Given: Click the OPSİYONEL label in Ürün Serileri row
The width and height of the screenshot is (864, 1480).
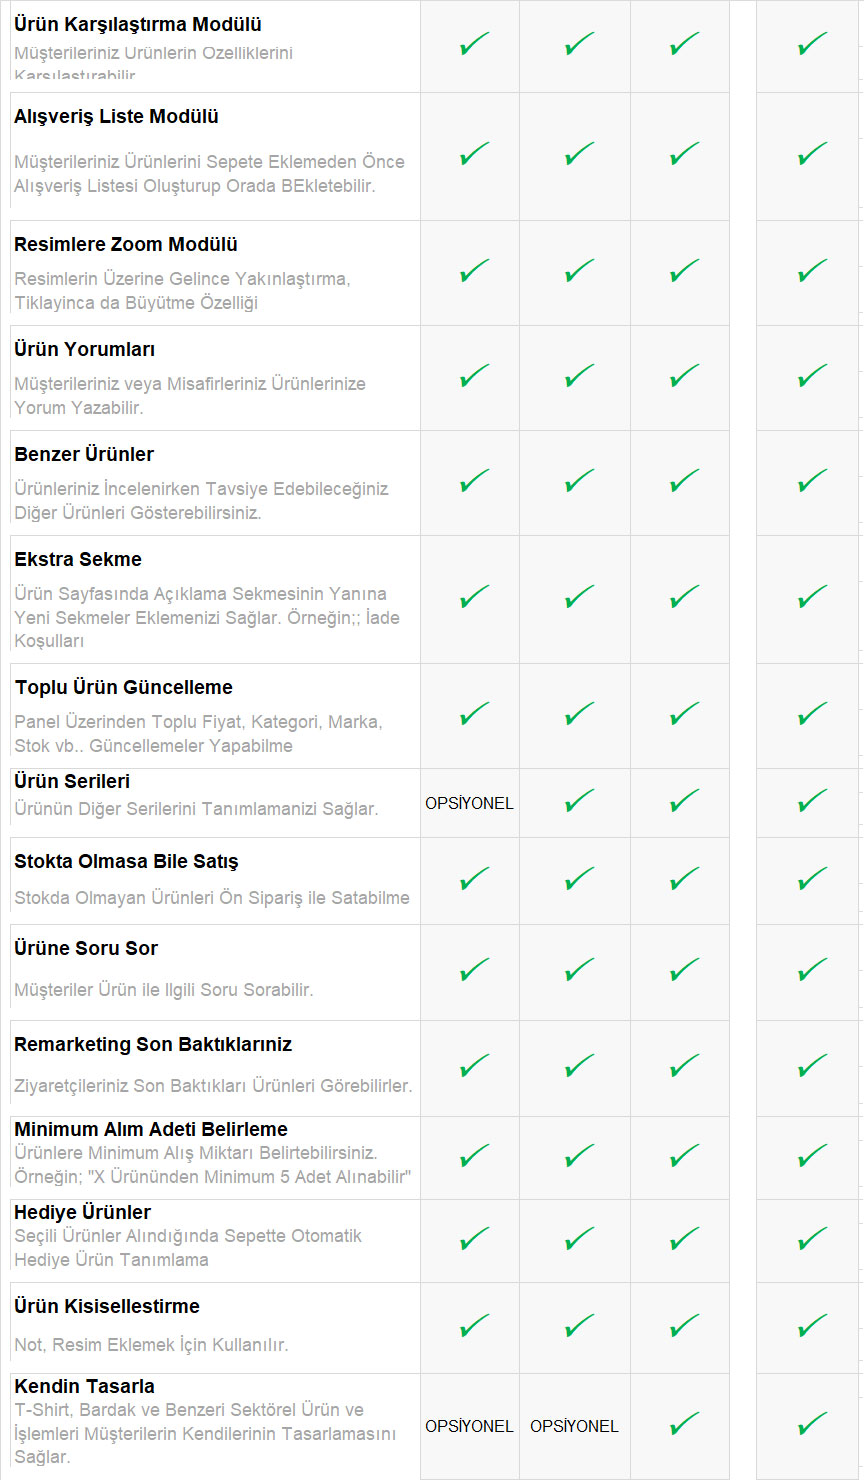Looking at the screenshot, I should point(469,803).
